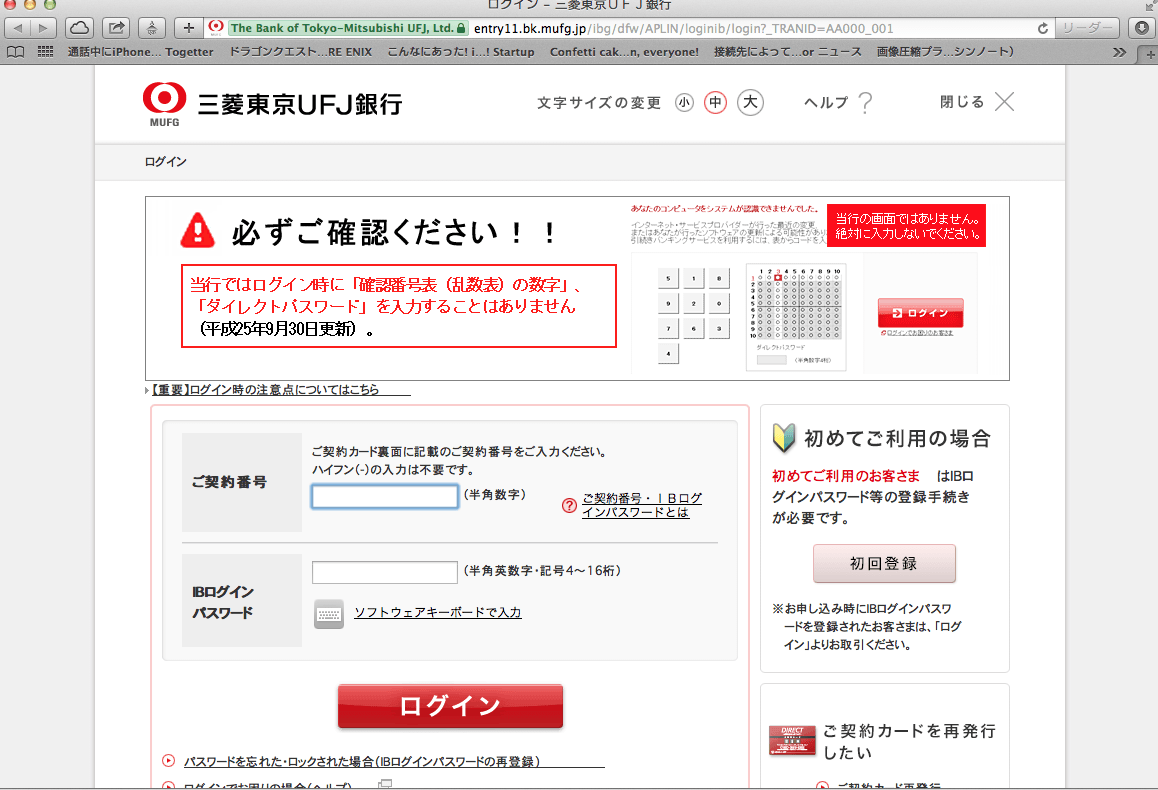The image size is (1158, 790).
Task: Click the question mark help icon beside ご契約番号 link
Action: tap(569, 505)
